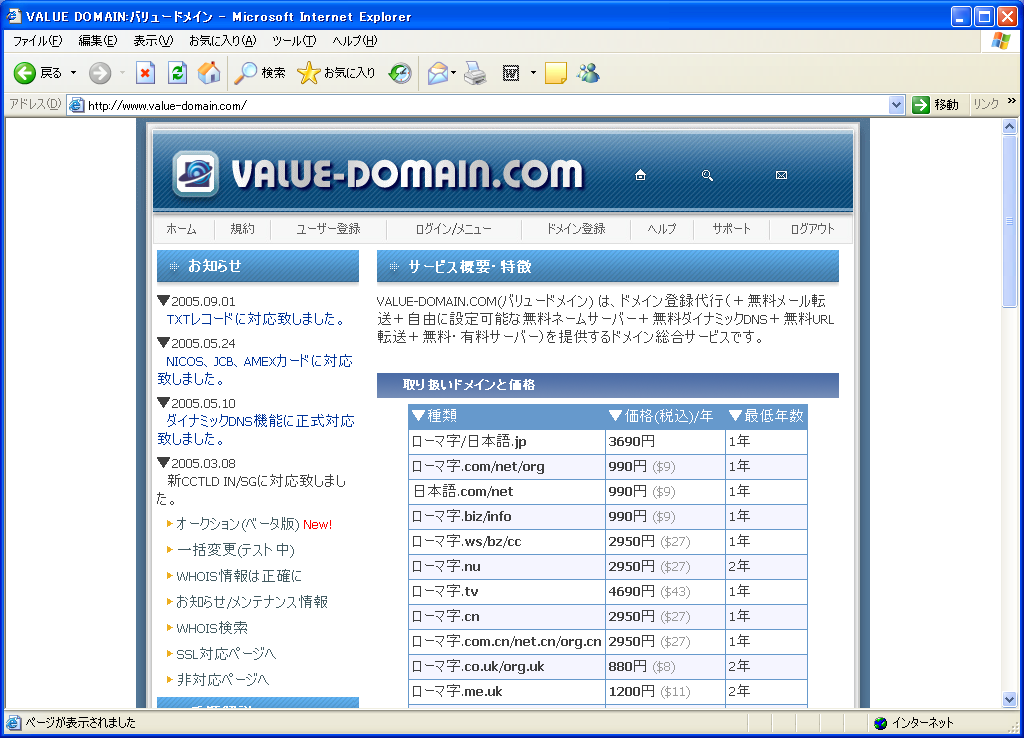
Task: Expand the Links (リンク) toolbar chevron
Action: point(1012,101)
